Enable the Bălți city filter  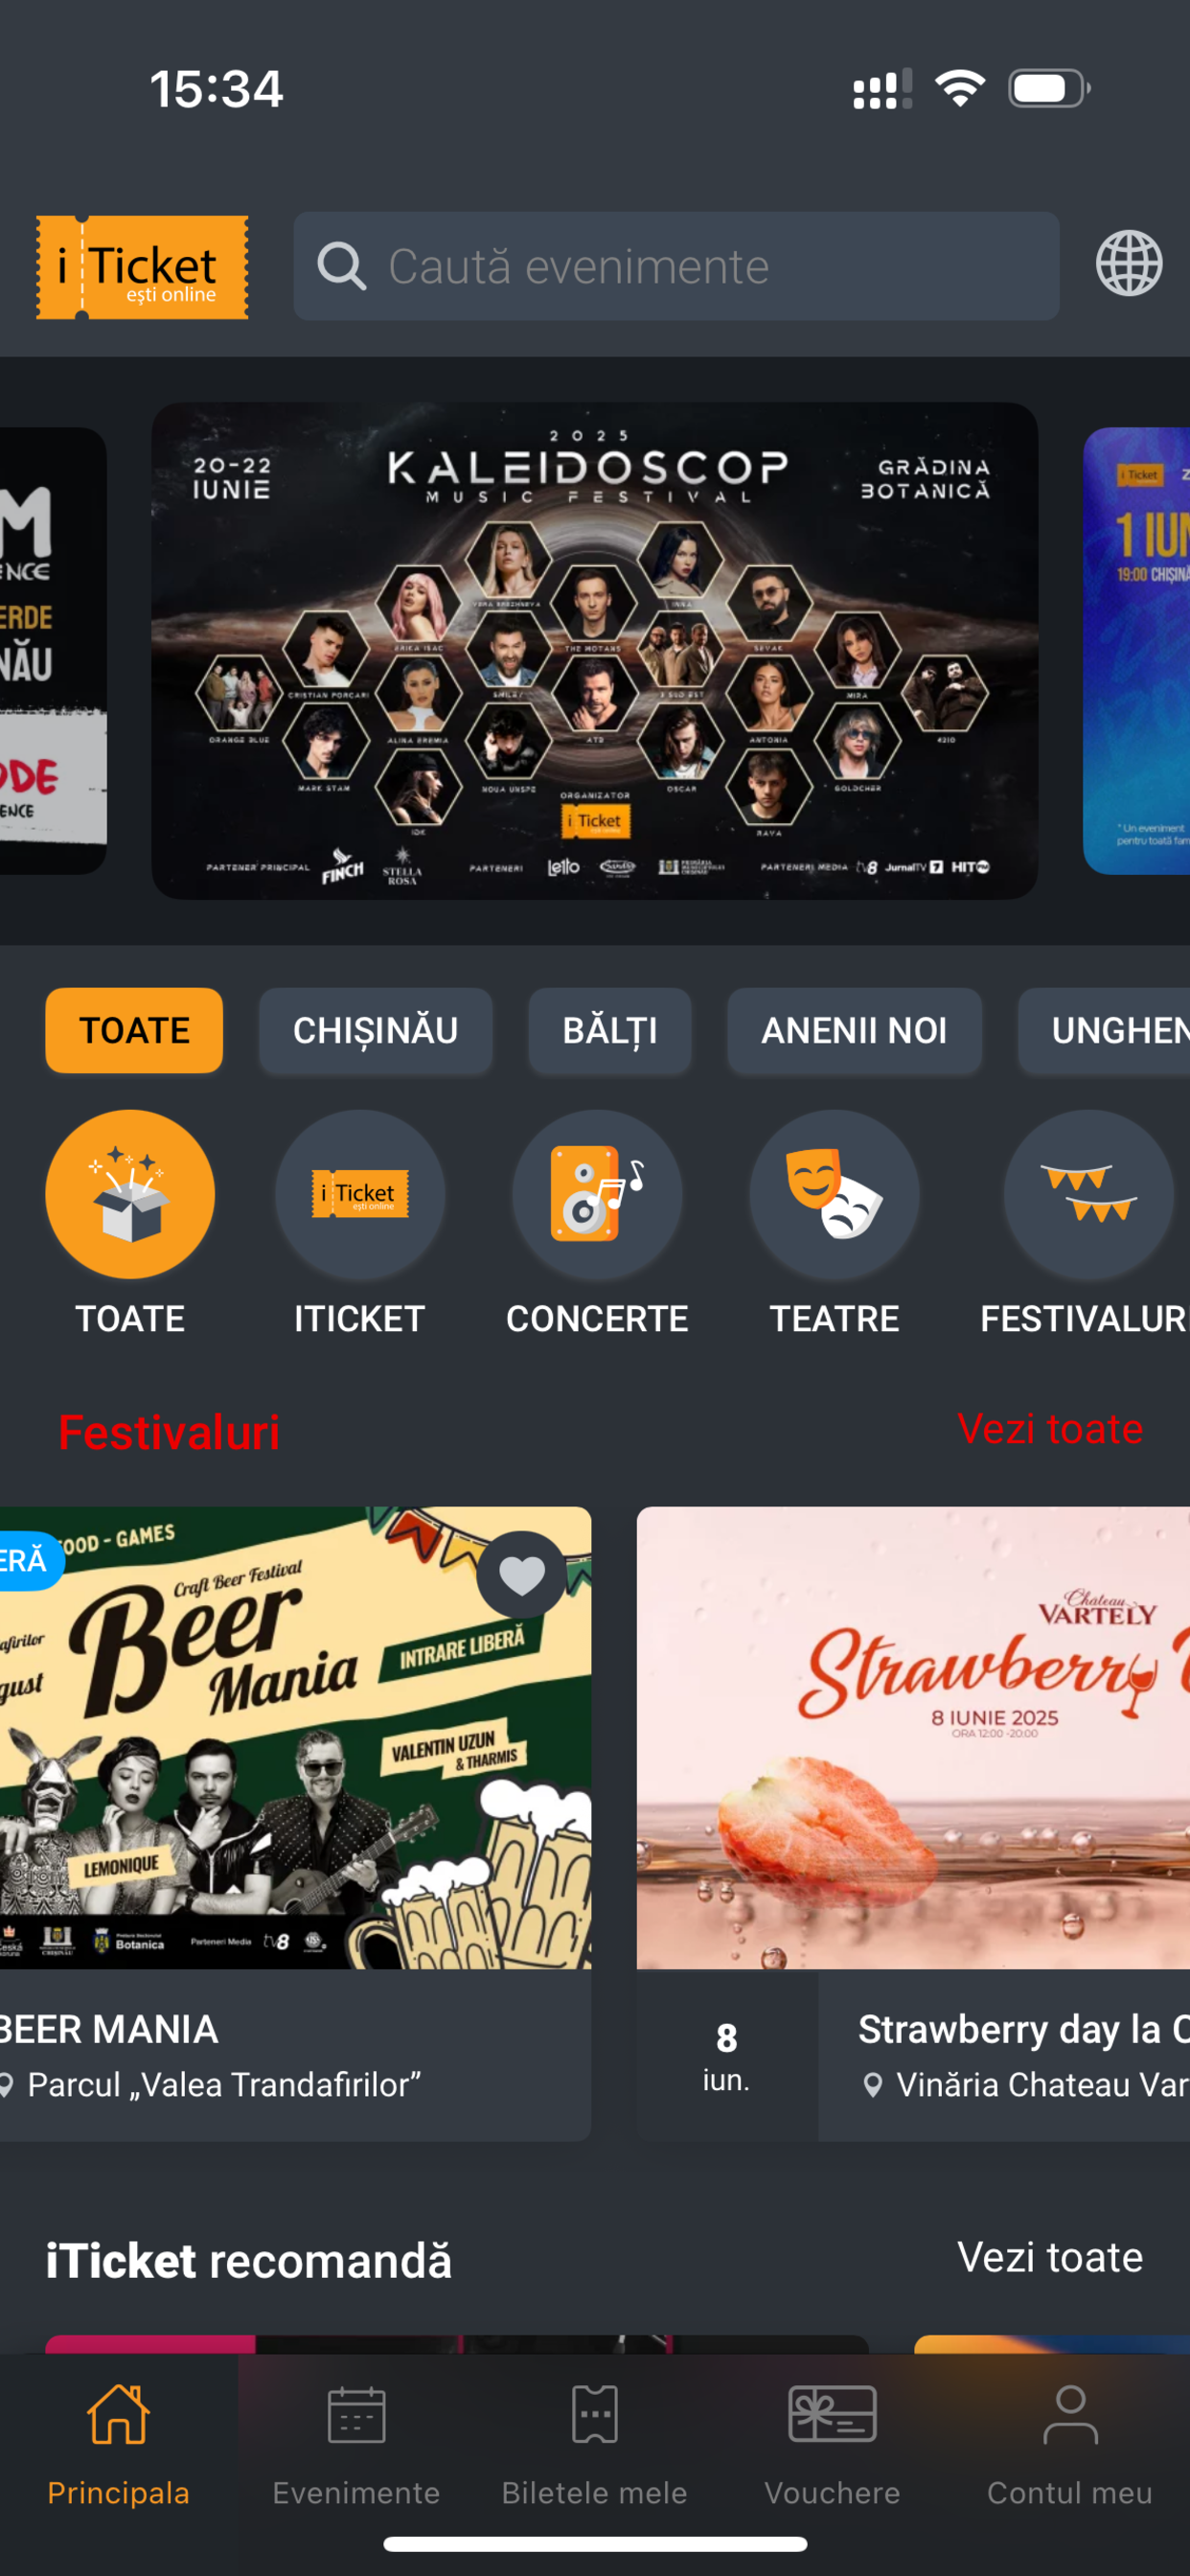click(610, 1030)
